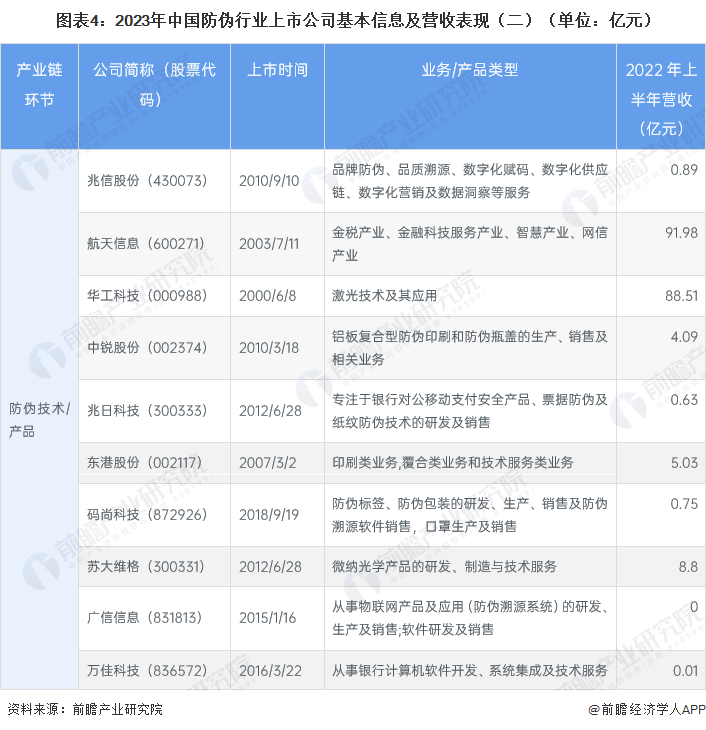
Task: Click business text '防伪标签、防伪包装的研发'
Action: [411, 504]
